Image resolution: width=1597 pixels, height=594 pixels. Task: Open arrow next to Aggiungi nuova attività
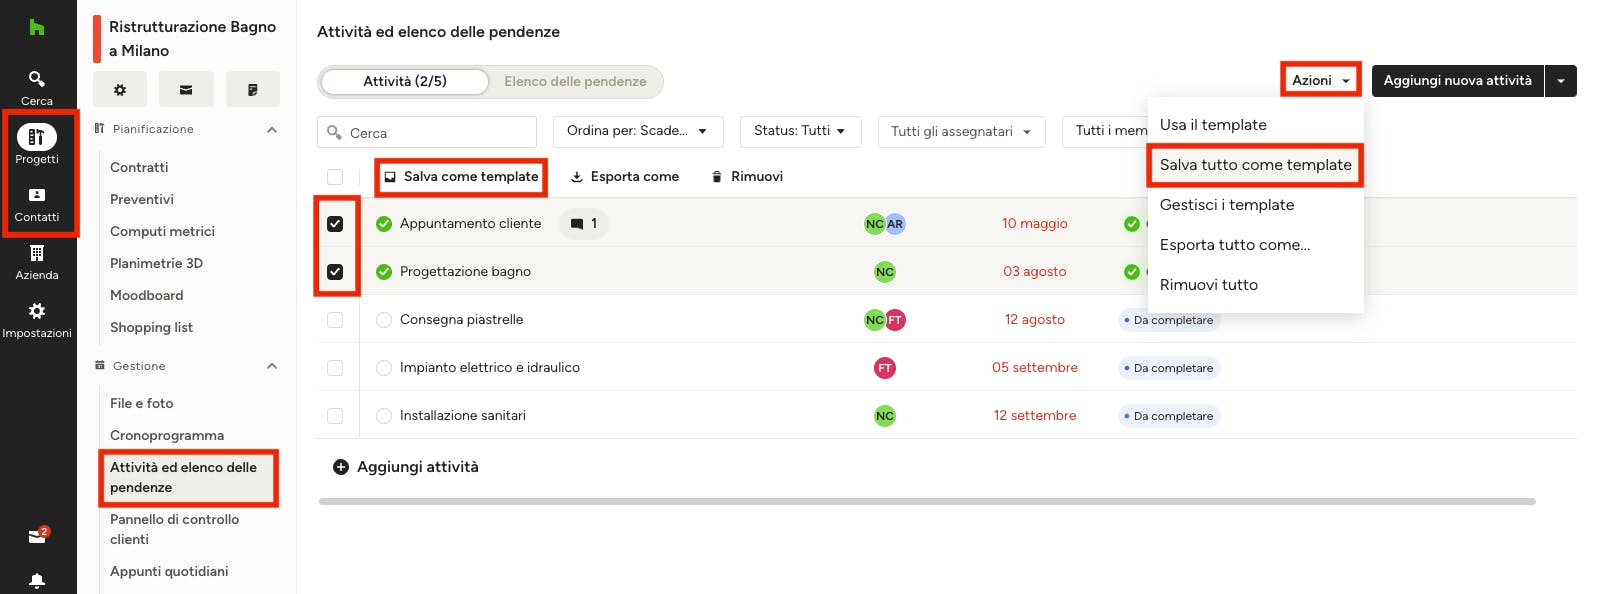click(x=1561, y=81)
